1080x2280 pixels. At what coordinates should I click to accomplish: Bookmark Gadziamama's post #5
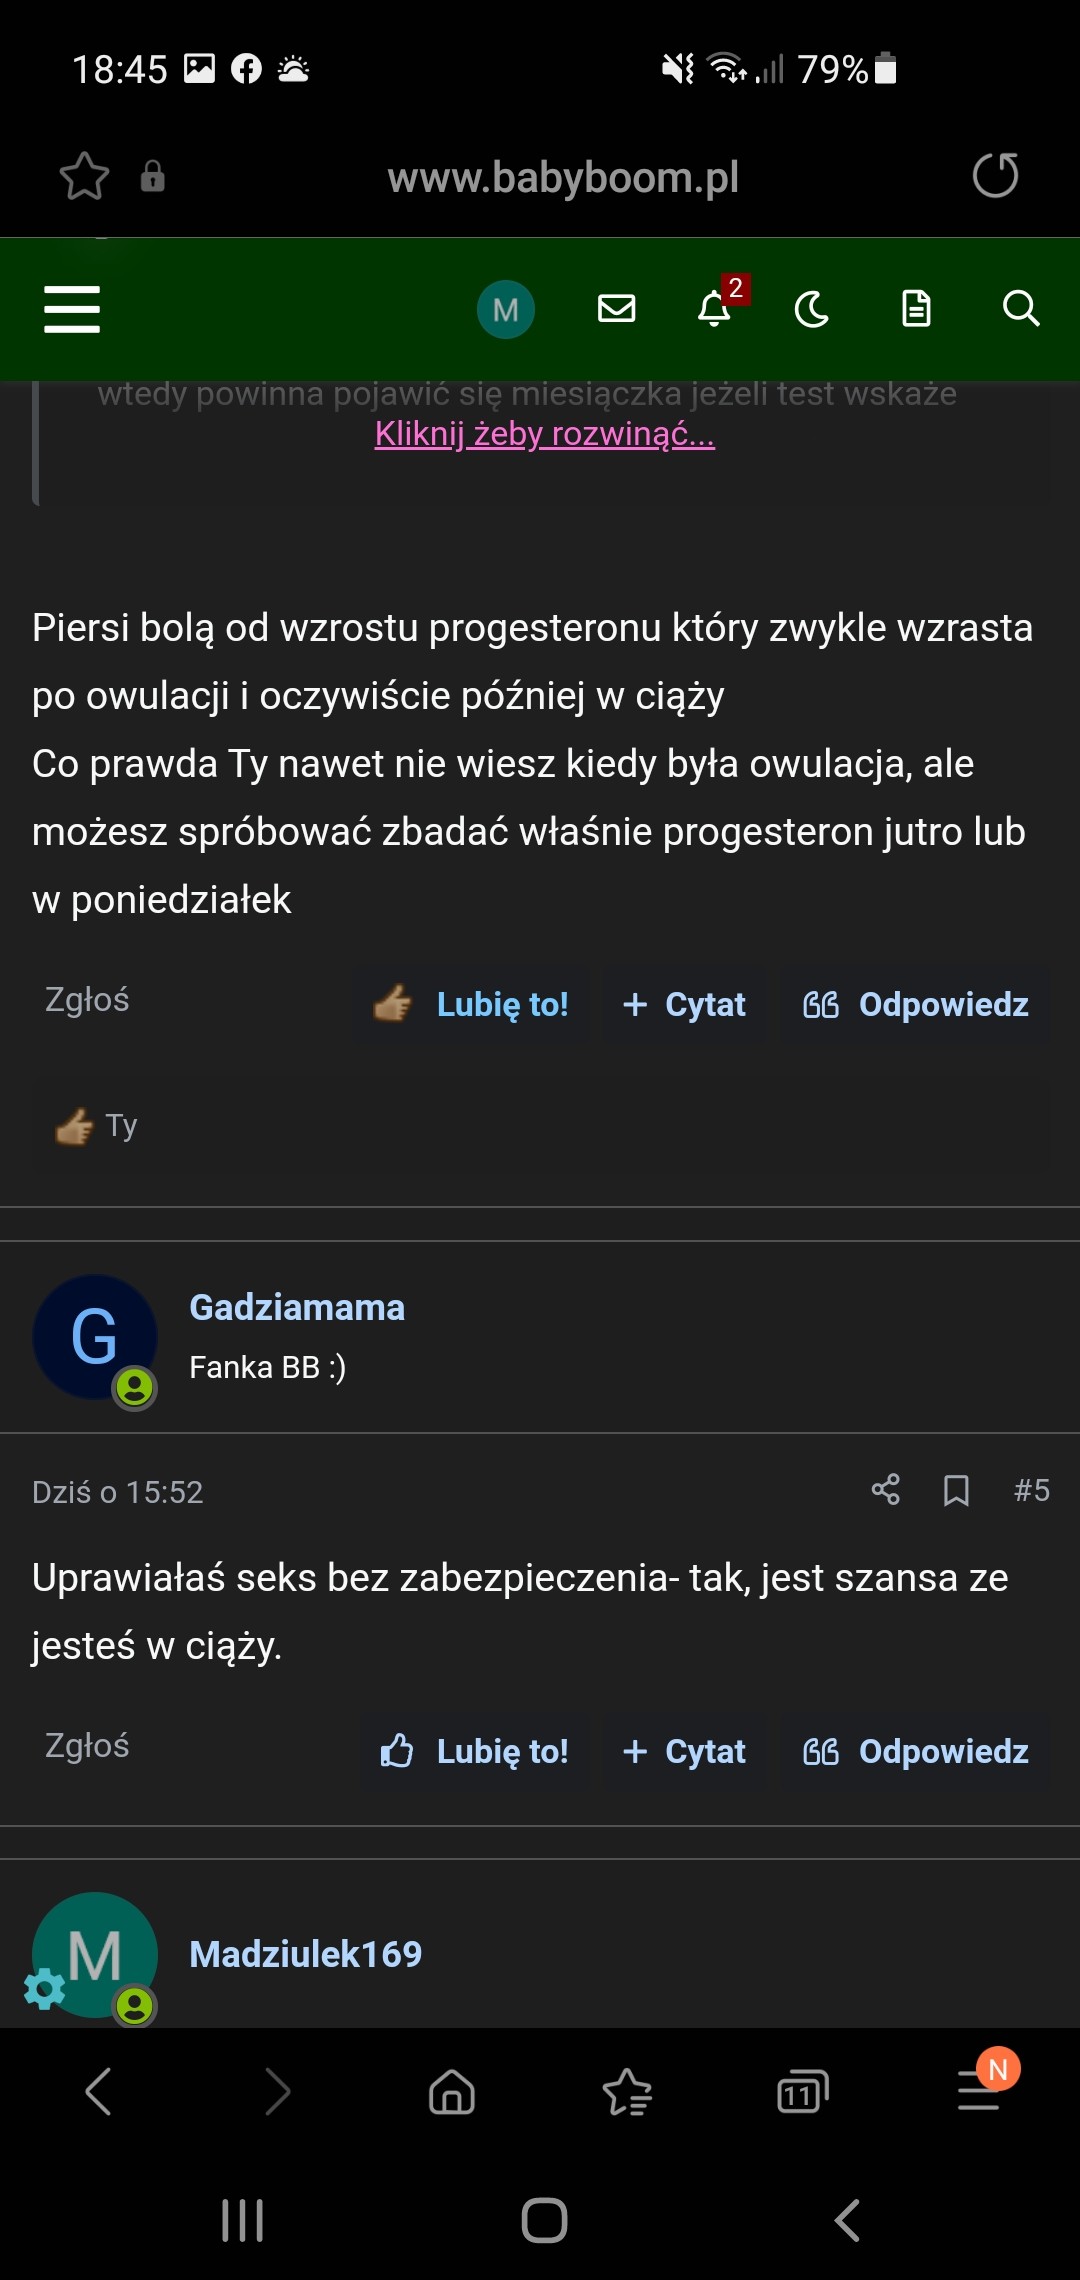point(956,1490)
